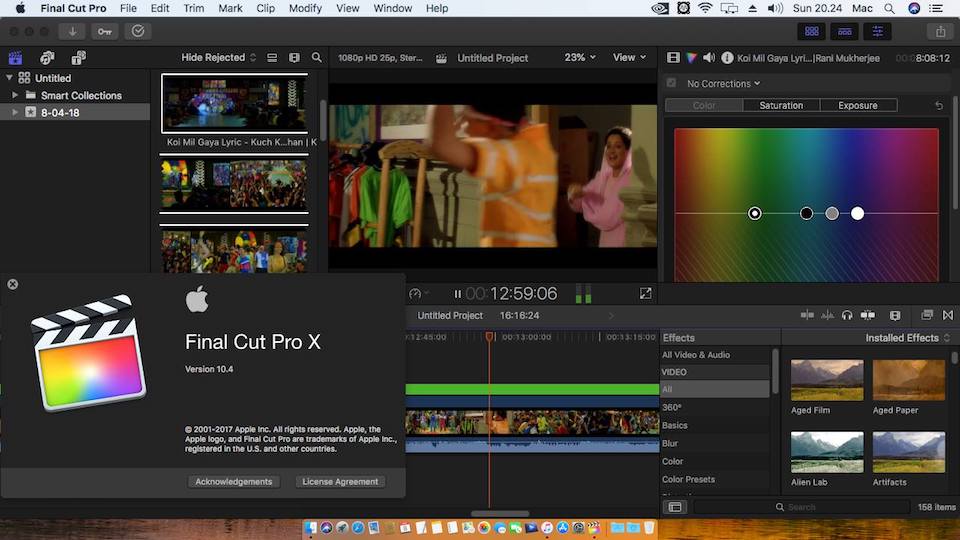This screenshot has height=540, width=960.
Task: Click the Wi-Fi status menu bar icon
Action: (x=705, y=9)
